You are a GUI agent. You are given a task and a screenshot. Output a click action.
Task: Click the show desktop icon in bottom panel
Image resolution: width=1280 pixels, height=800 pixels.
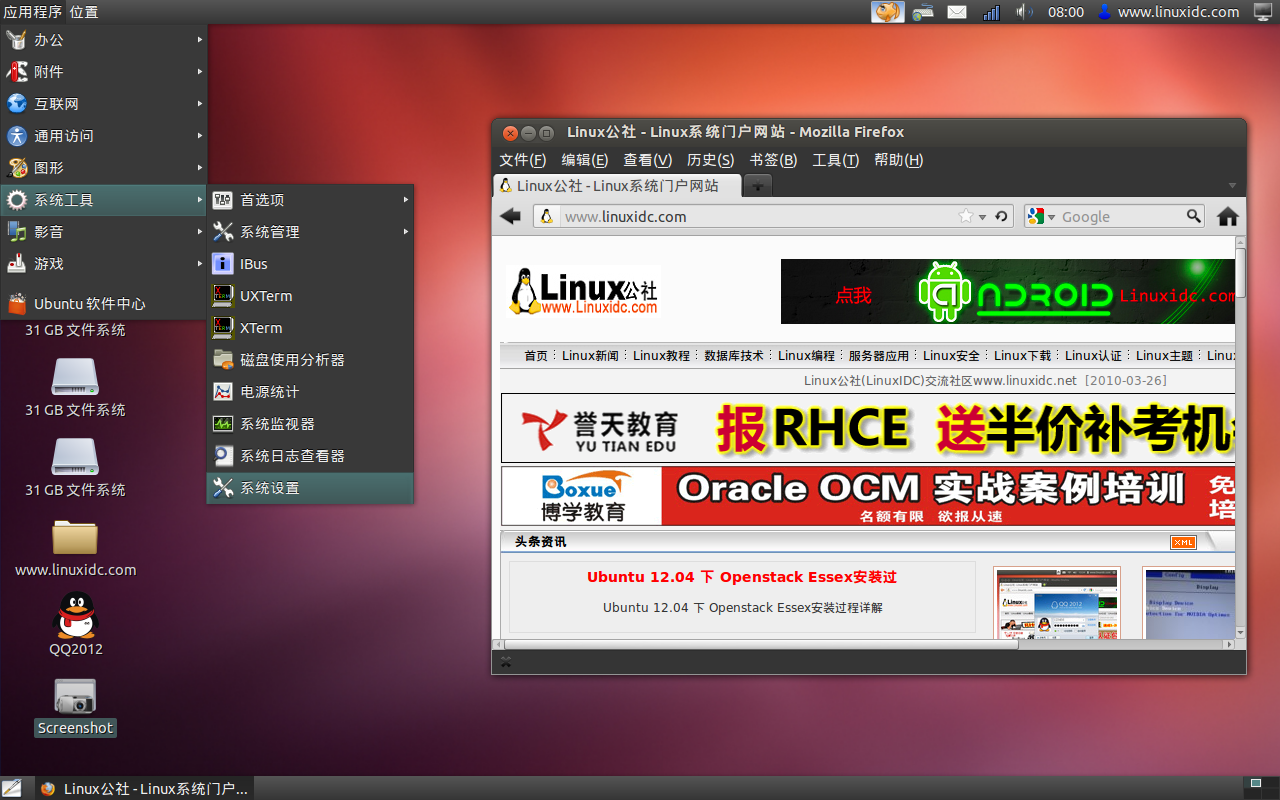(12, 788)
